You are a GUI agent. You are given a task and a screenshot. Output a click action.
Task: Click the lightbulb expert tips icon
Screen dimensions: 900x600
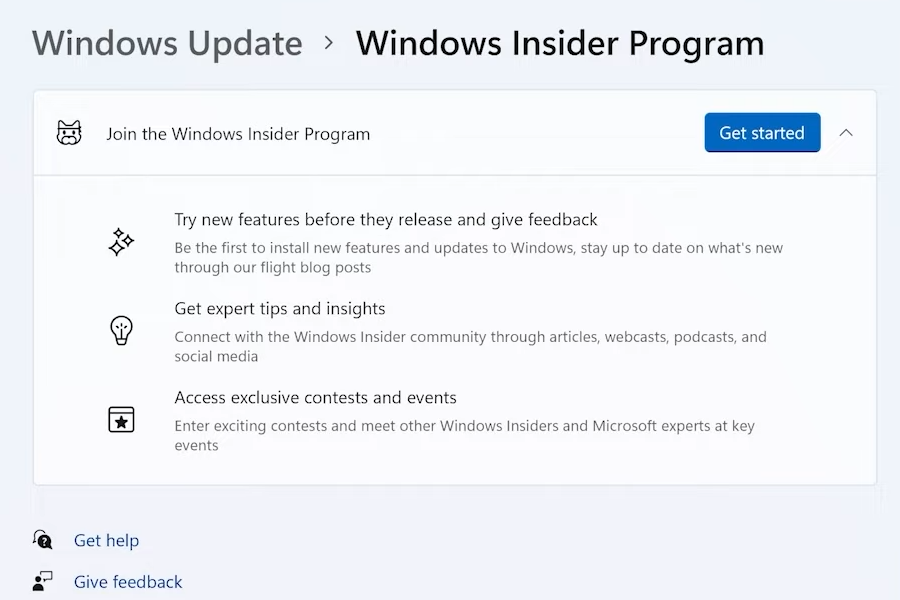(x=121, y=330)
